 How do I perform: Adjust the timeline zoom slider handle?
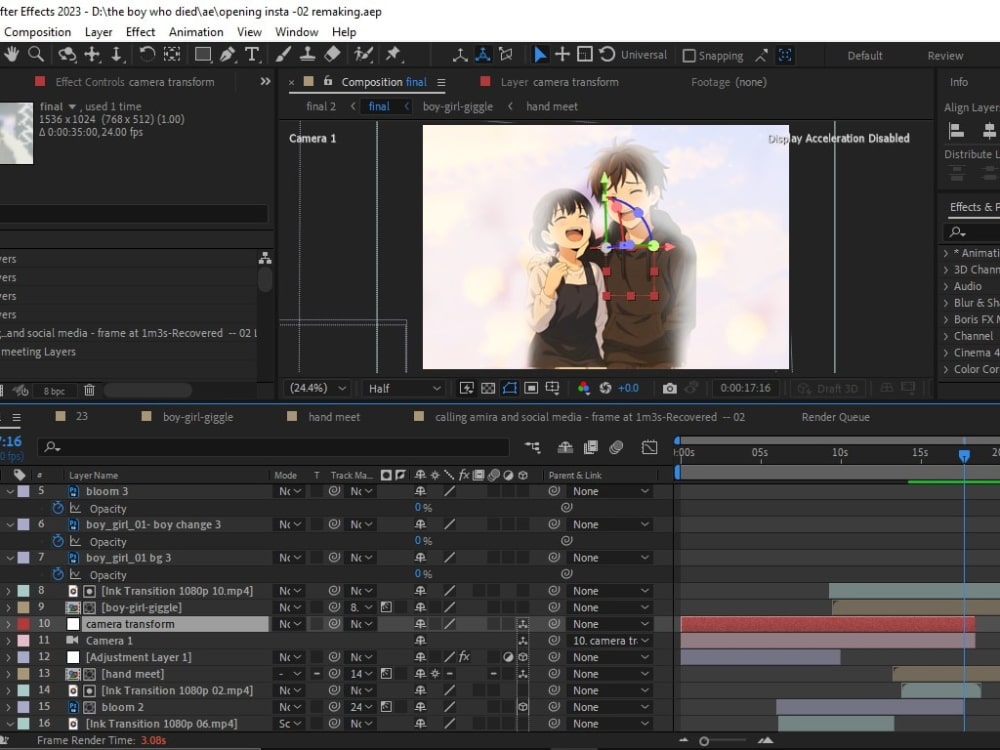click(x=704, y=741)
